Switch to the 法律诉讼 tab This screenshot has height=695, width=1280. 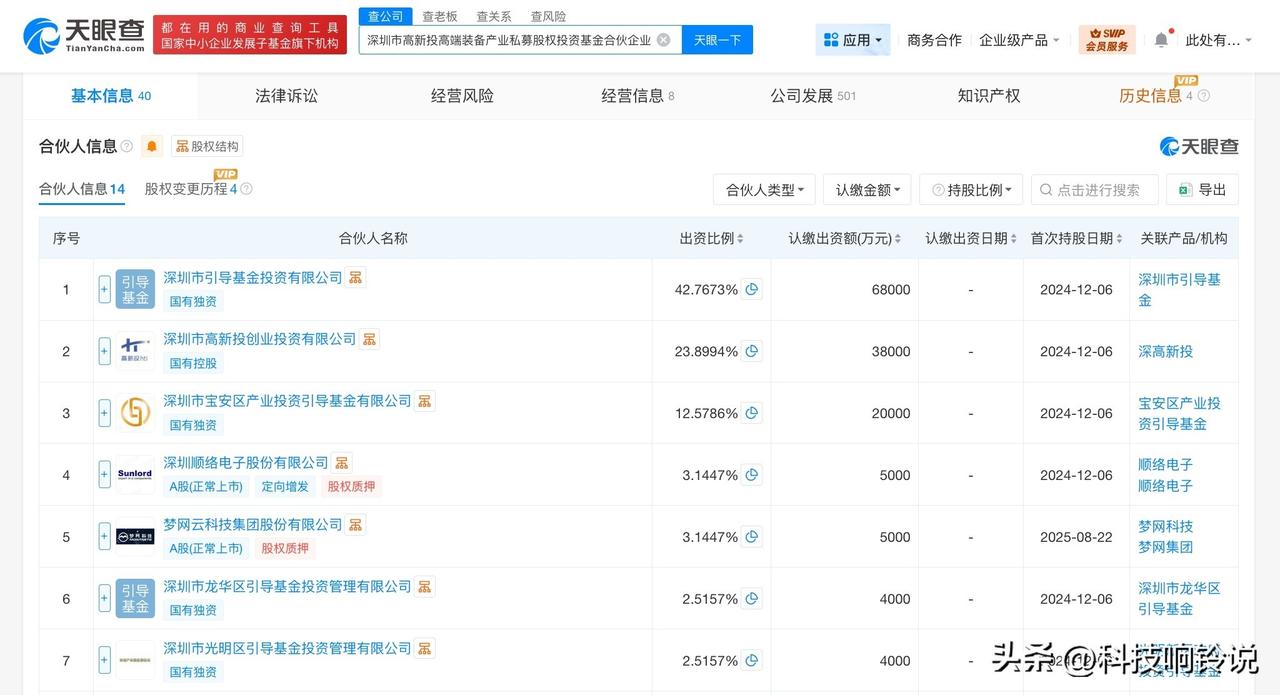(286, 96)
